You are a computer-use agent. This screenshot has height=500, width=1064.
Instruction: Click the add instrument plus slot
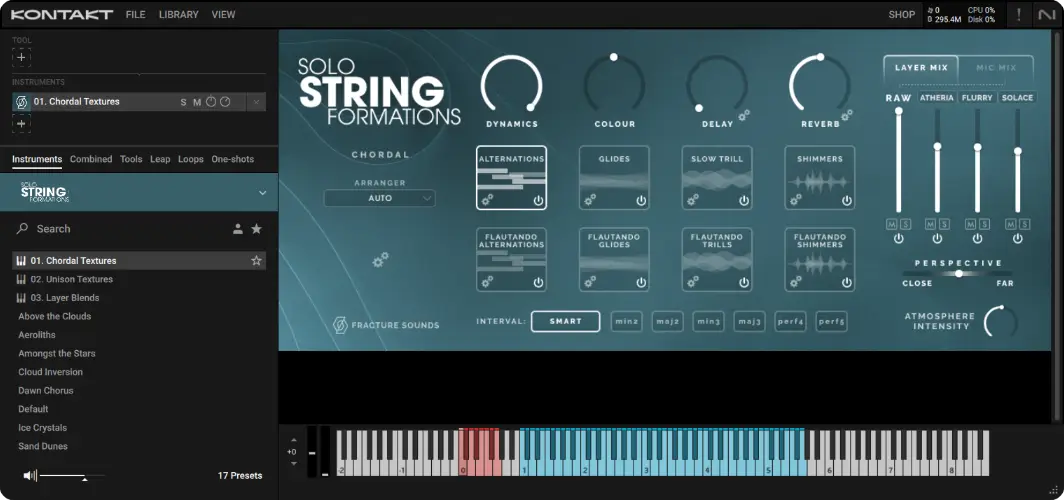coord(22,124)
